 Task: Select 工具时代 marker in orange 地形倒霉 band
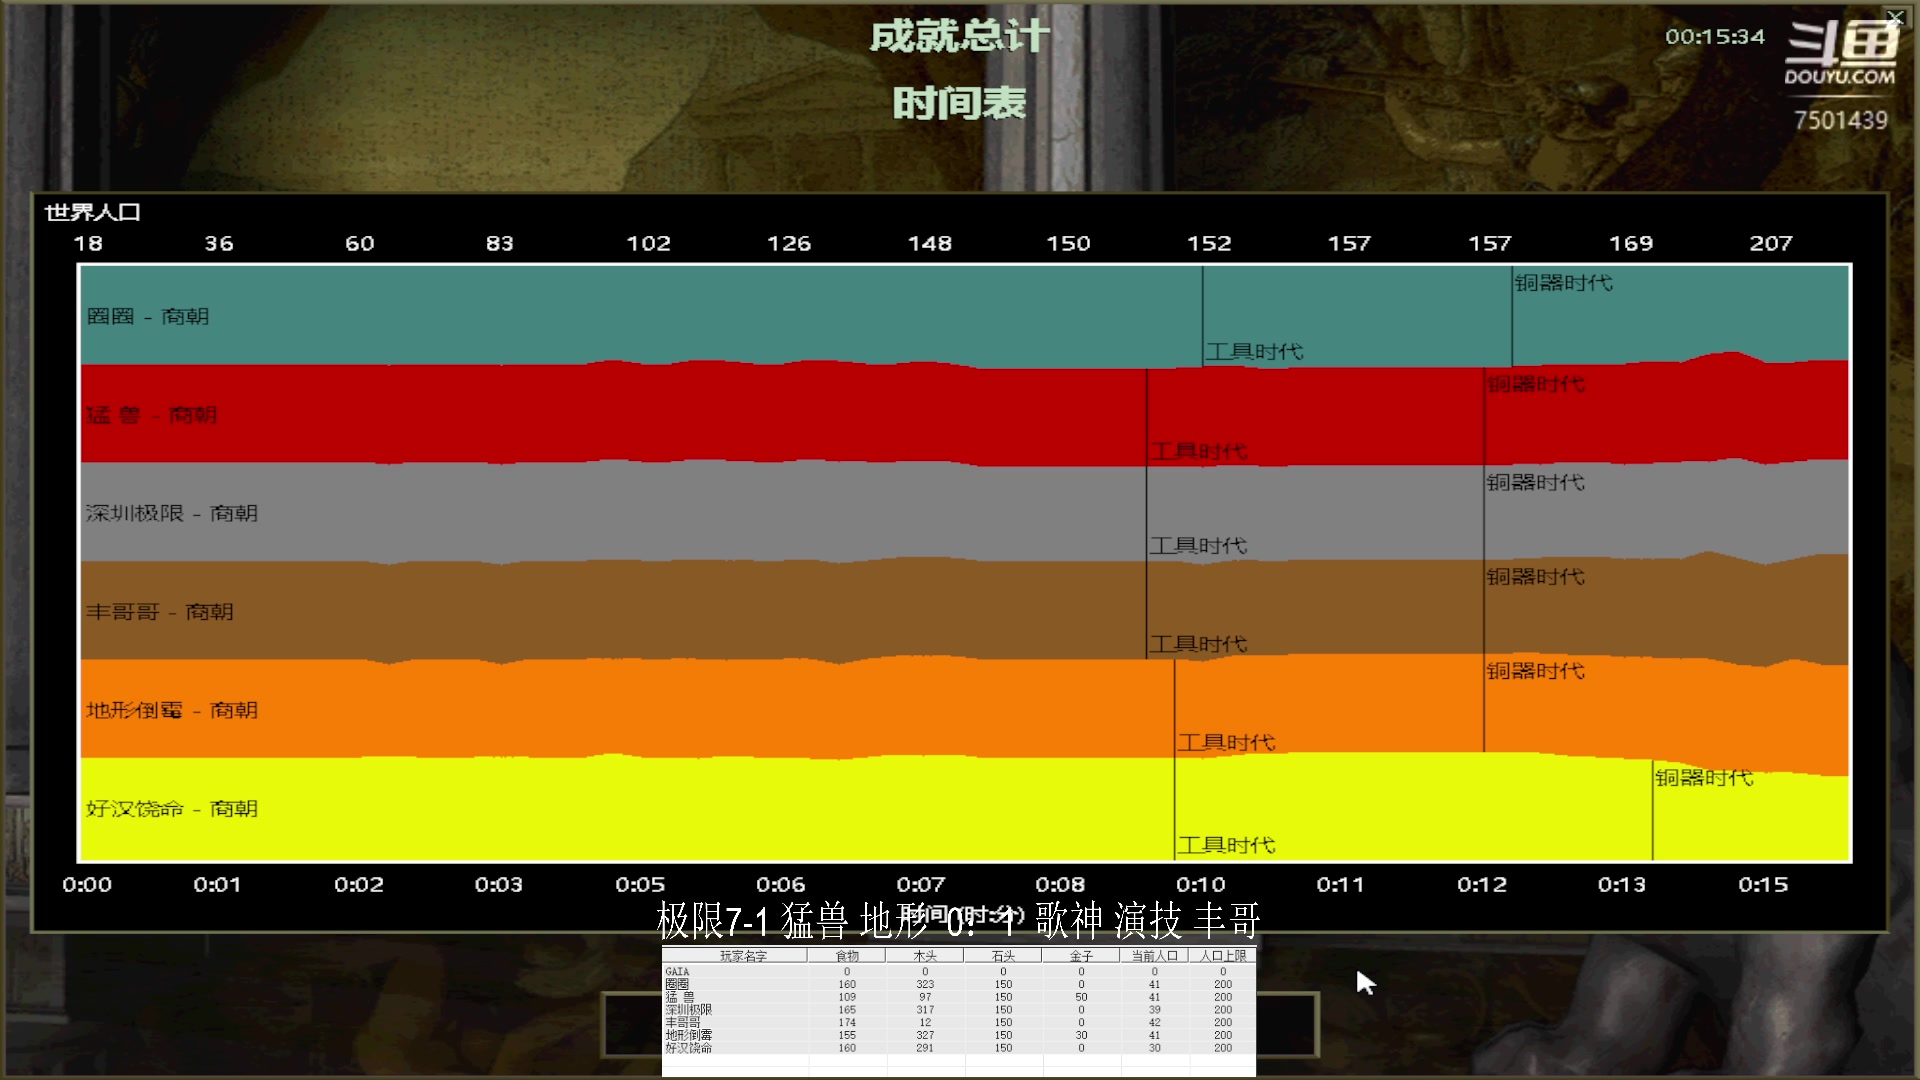pyautogui.click(x=1227, y=742)
